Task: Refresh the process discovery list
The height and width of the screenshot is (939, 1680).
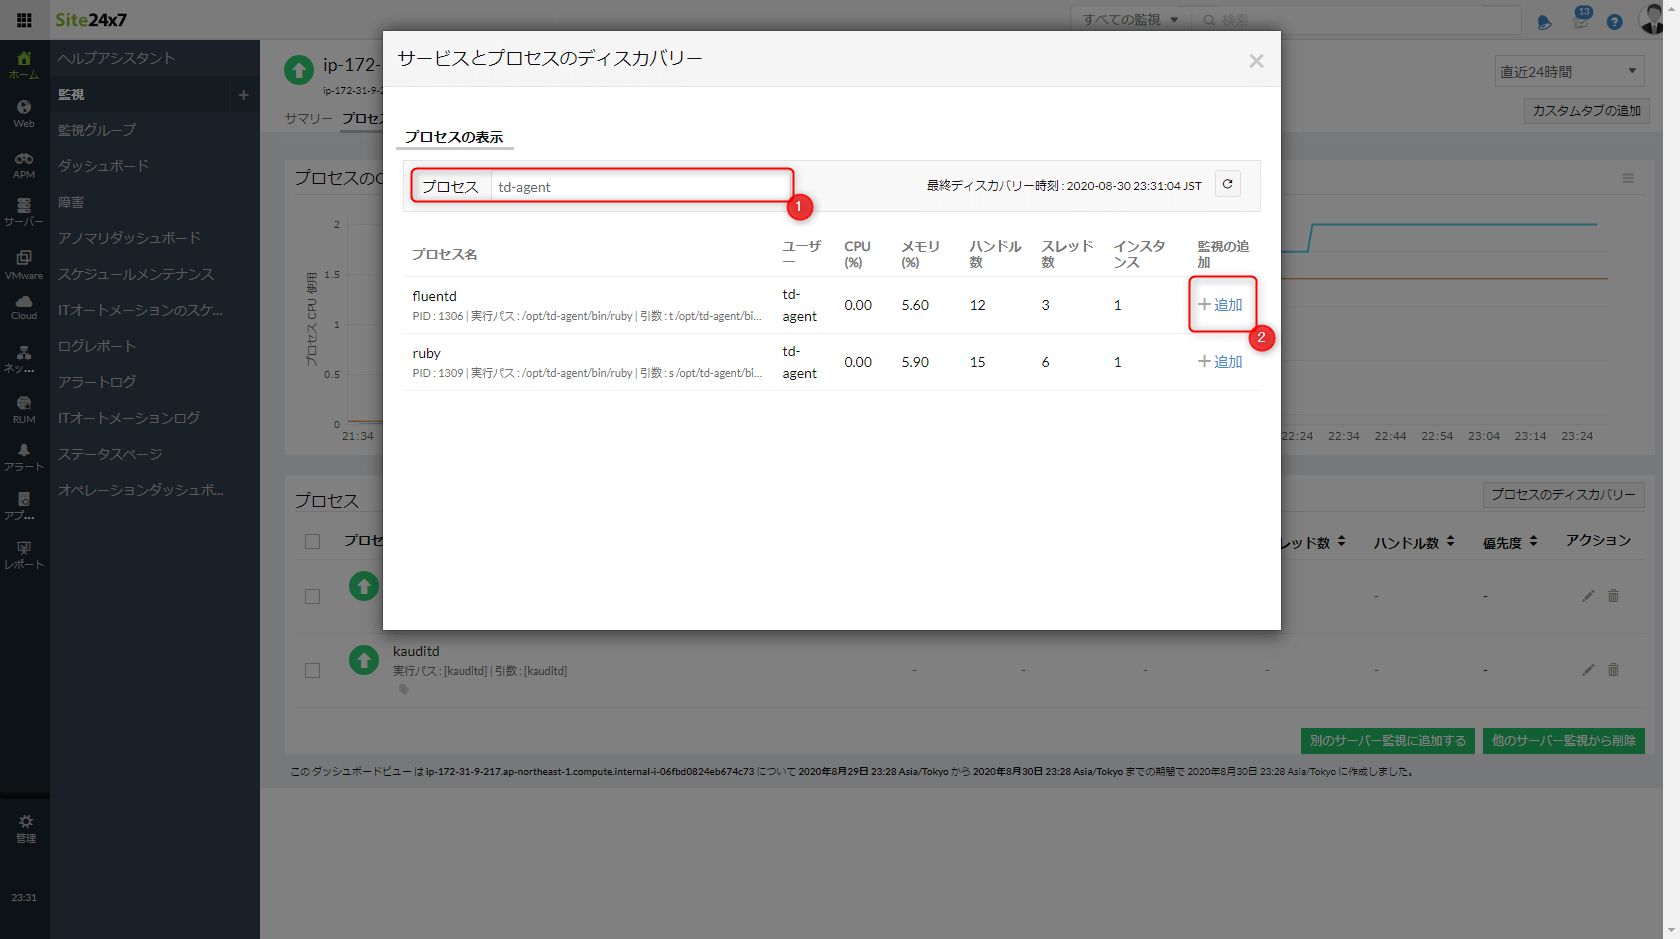Action: click(1228, 184)
